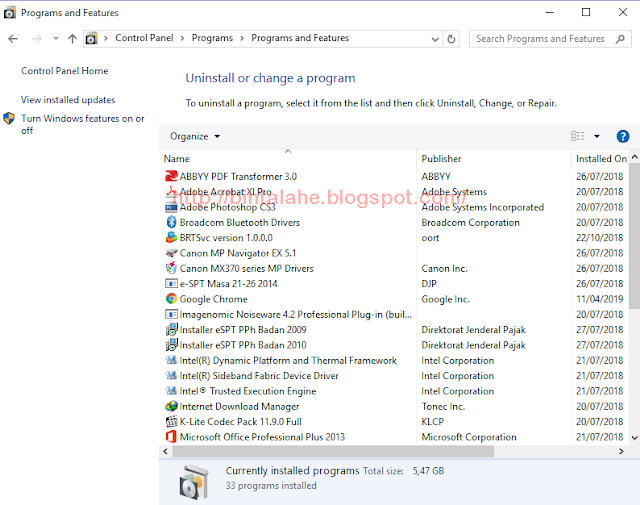
Task: Click the Adobe Acrobat XI Pro icon
Action: [x=171, y=191]
